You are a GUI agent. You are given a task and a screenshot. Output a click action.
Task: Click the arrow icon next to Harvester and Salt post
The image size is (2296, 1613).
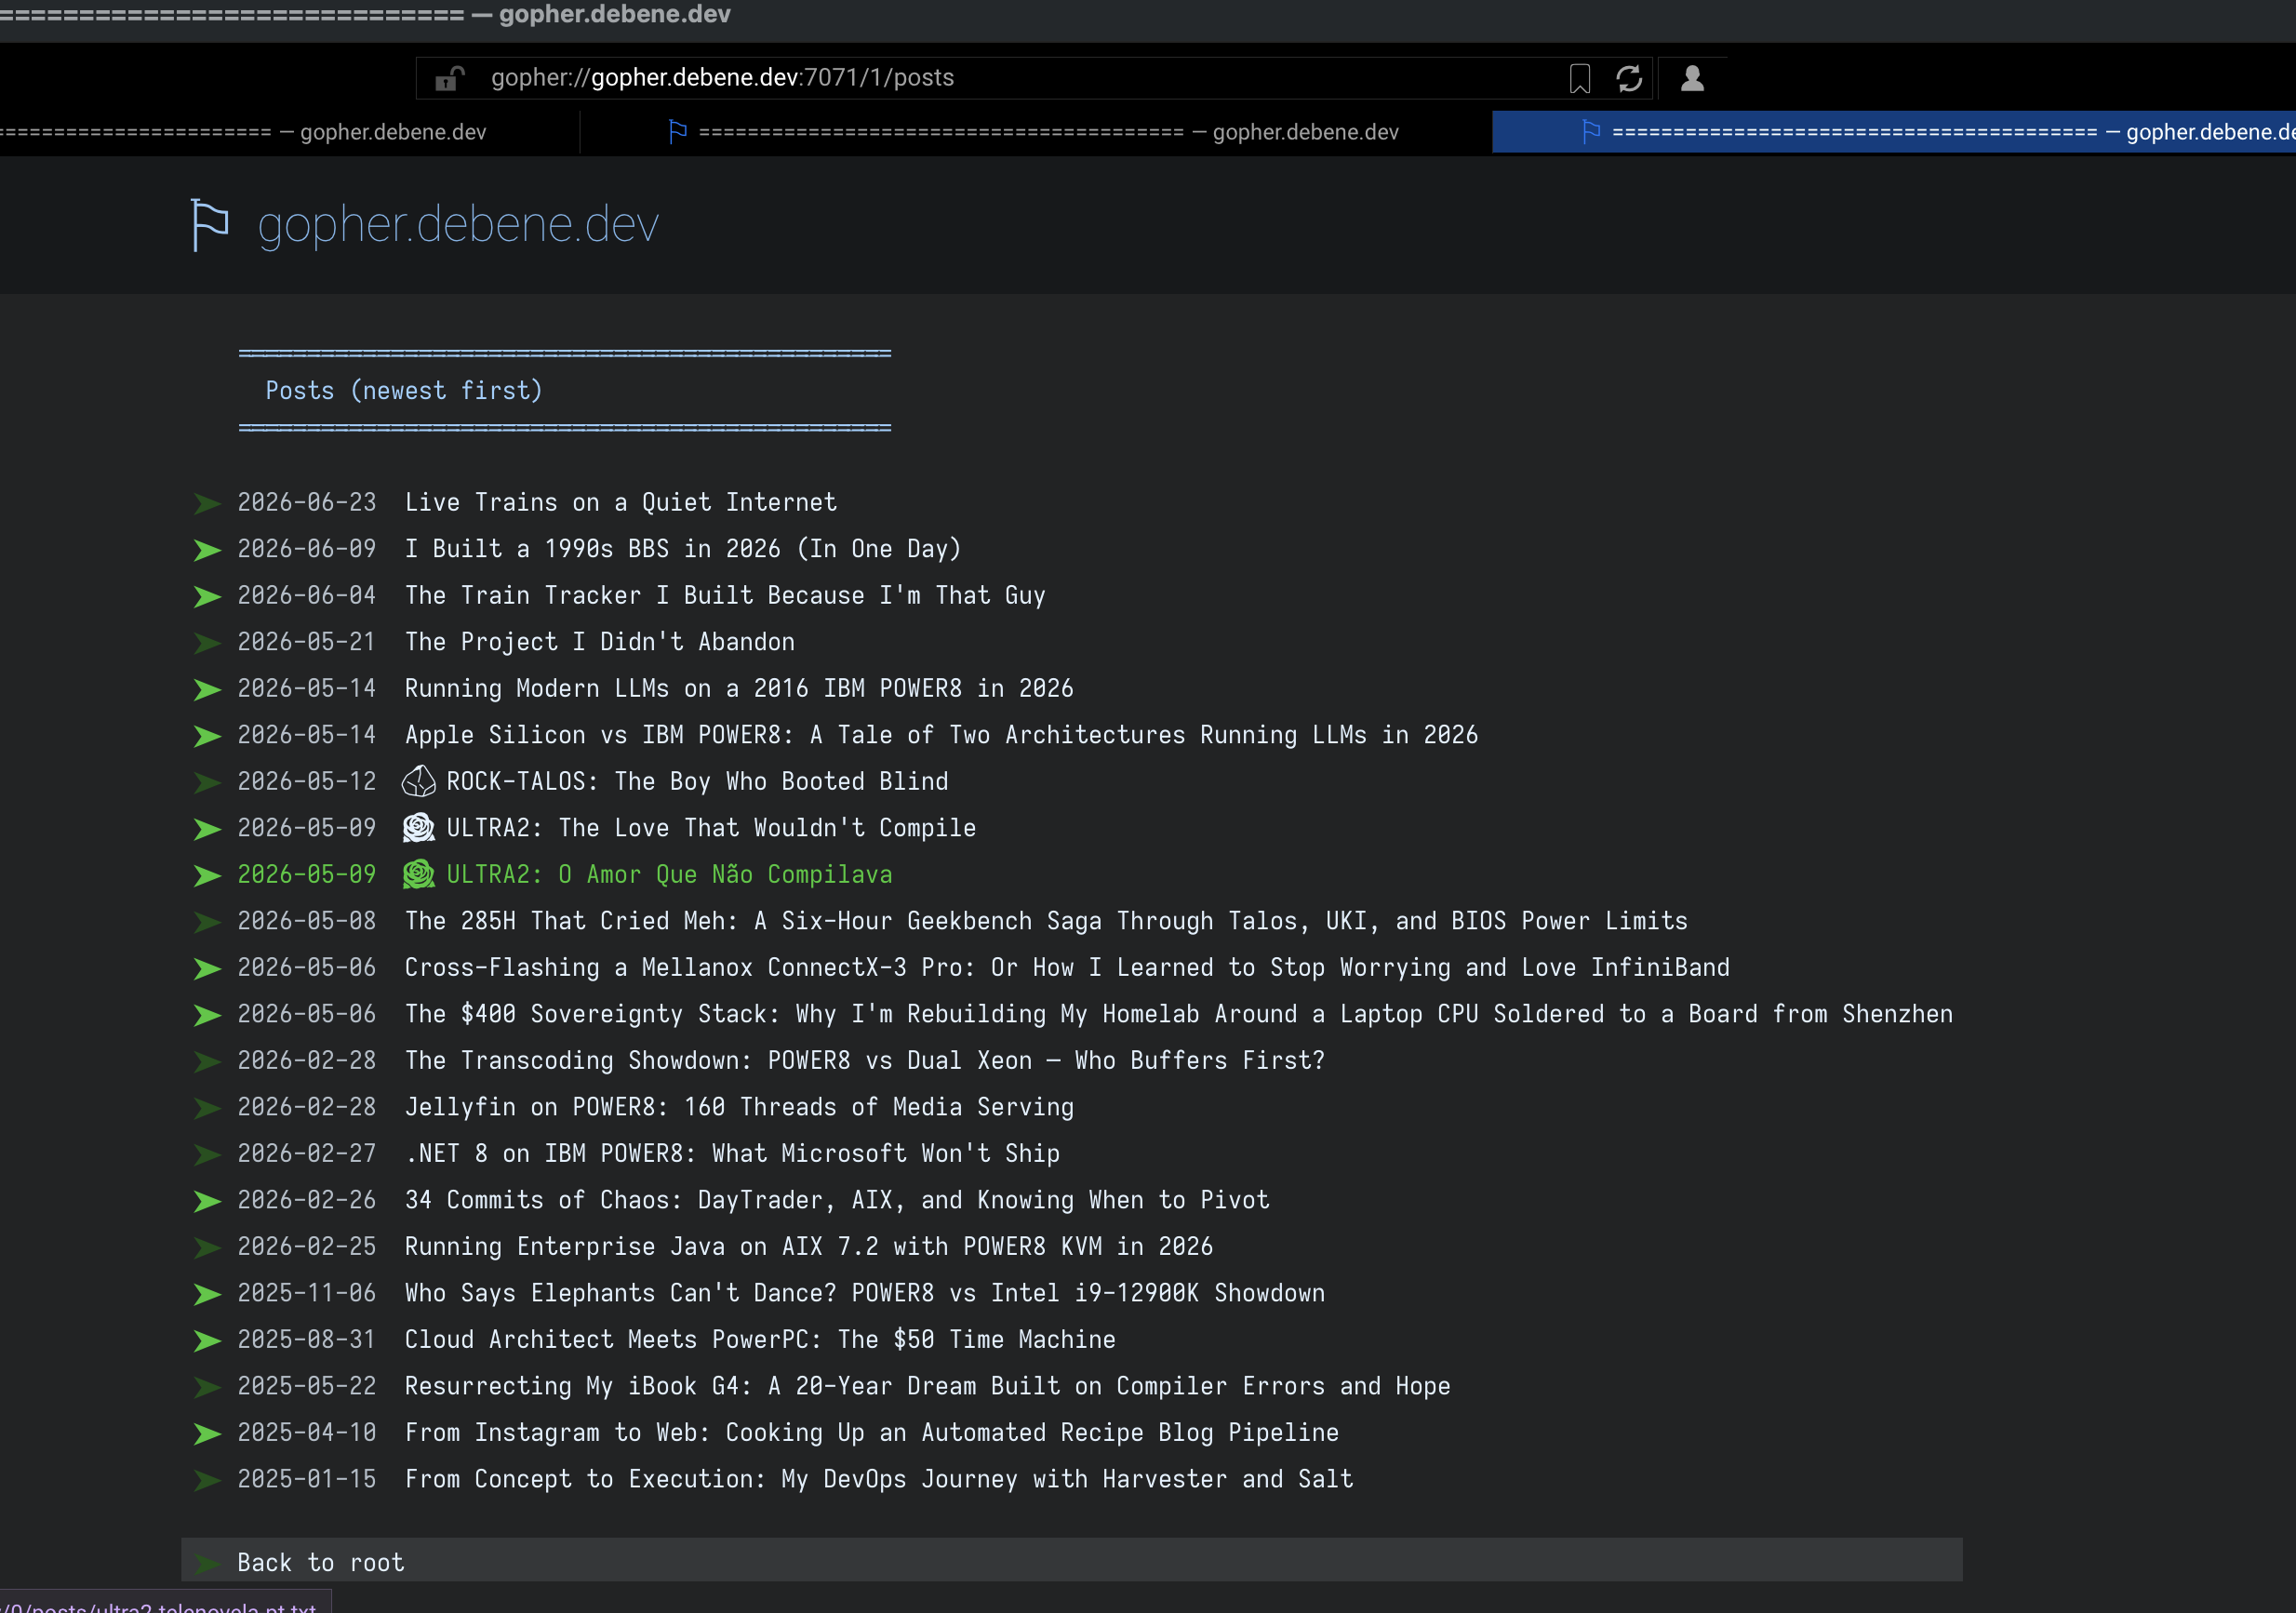pos(207,1480)
